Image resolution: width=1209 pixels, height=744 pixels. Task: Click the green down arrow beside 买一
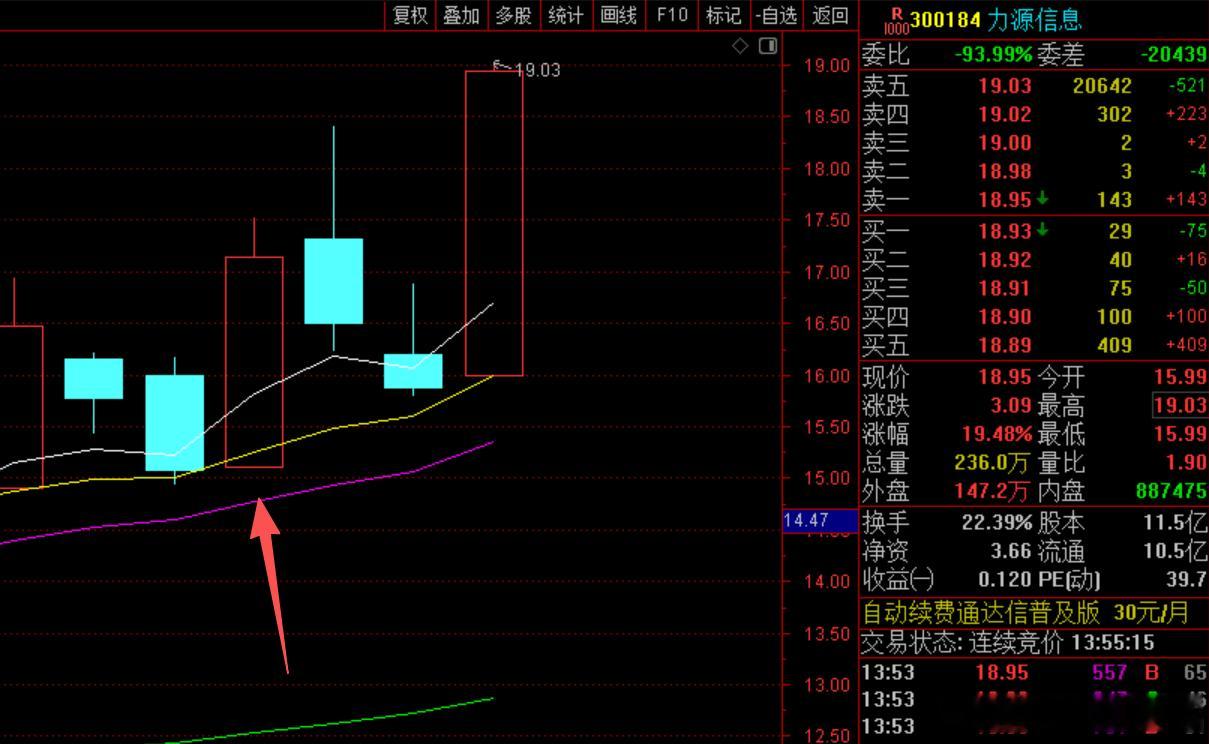[x=1042, y=230]
